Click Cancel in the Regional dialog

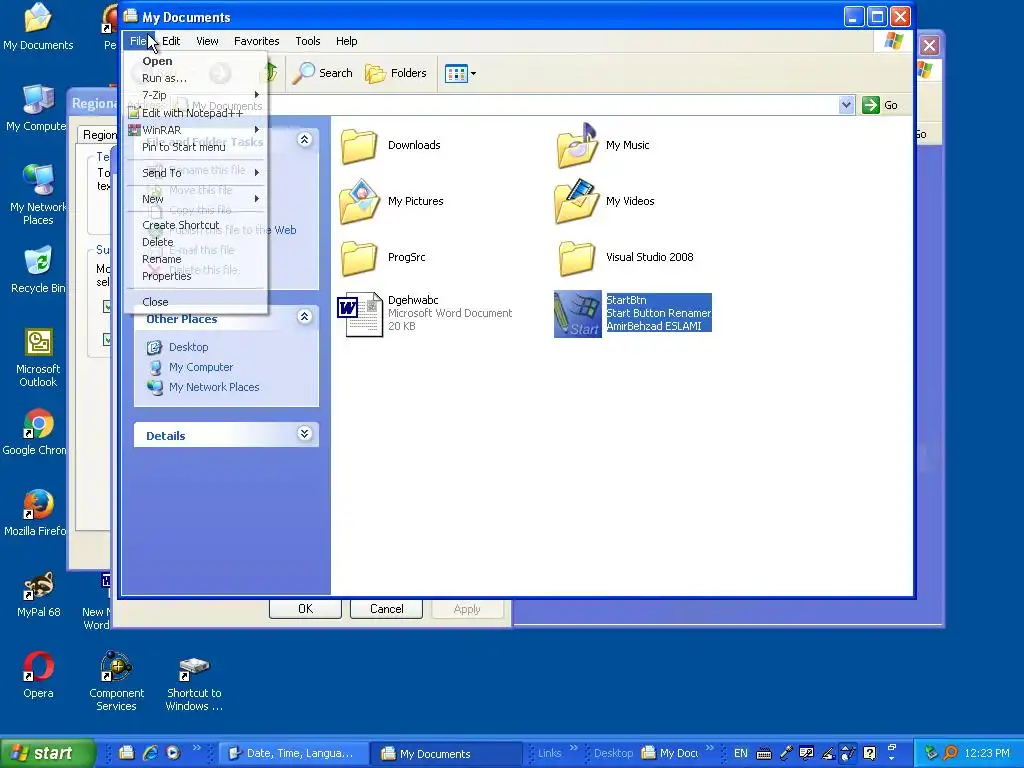click(x=387, y=609)
